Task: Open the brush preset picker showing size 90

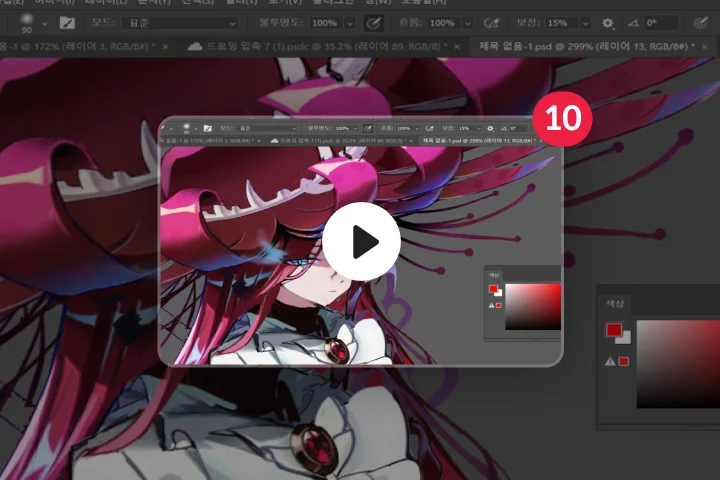Action: tap(27, 23)
